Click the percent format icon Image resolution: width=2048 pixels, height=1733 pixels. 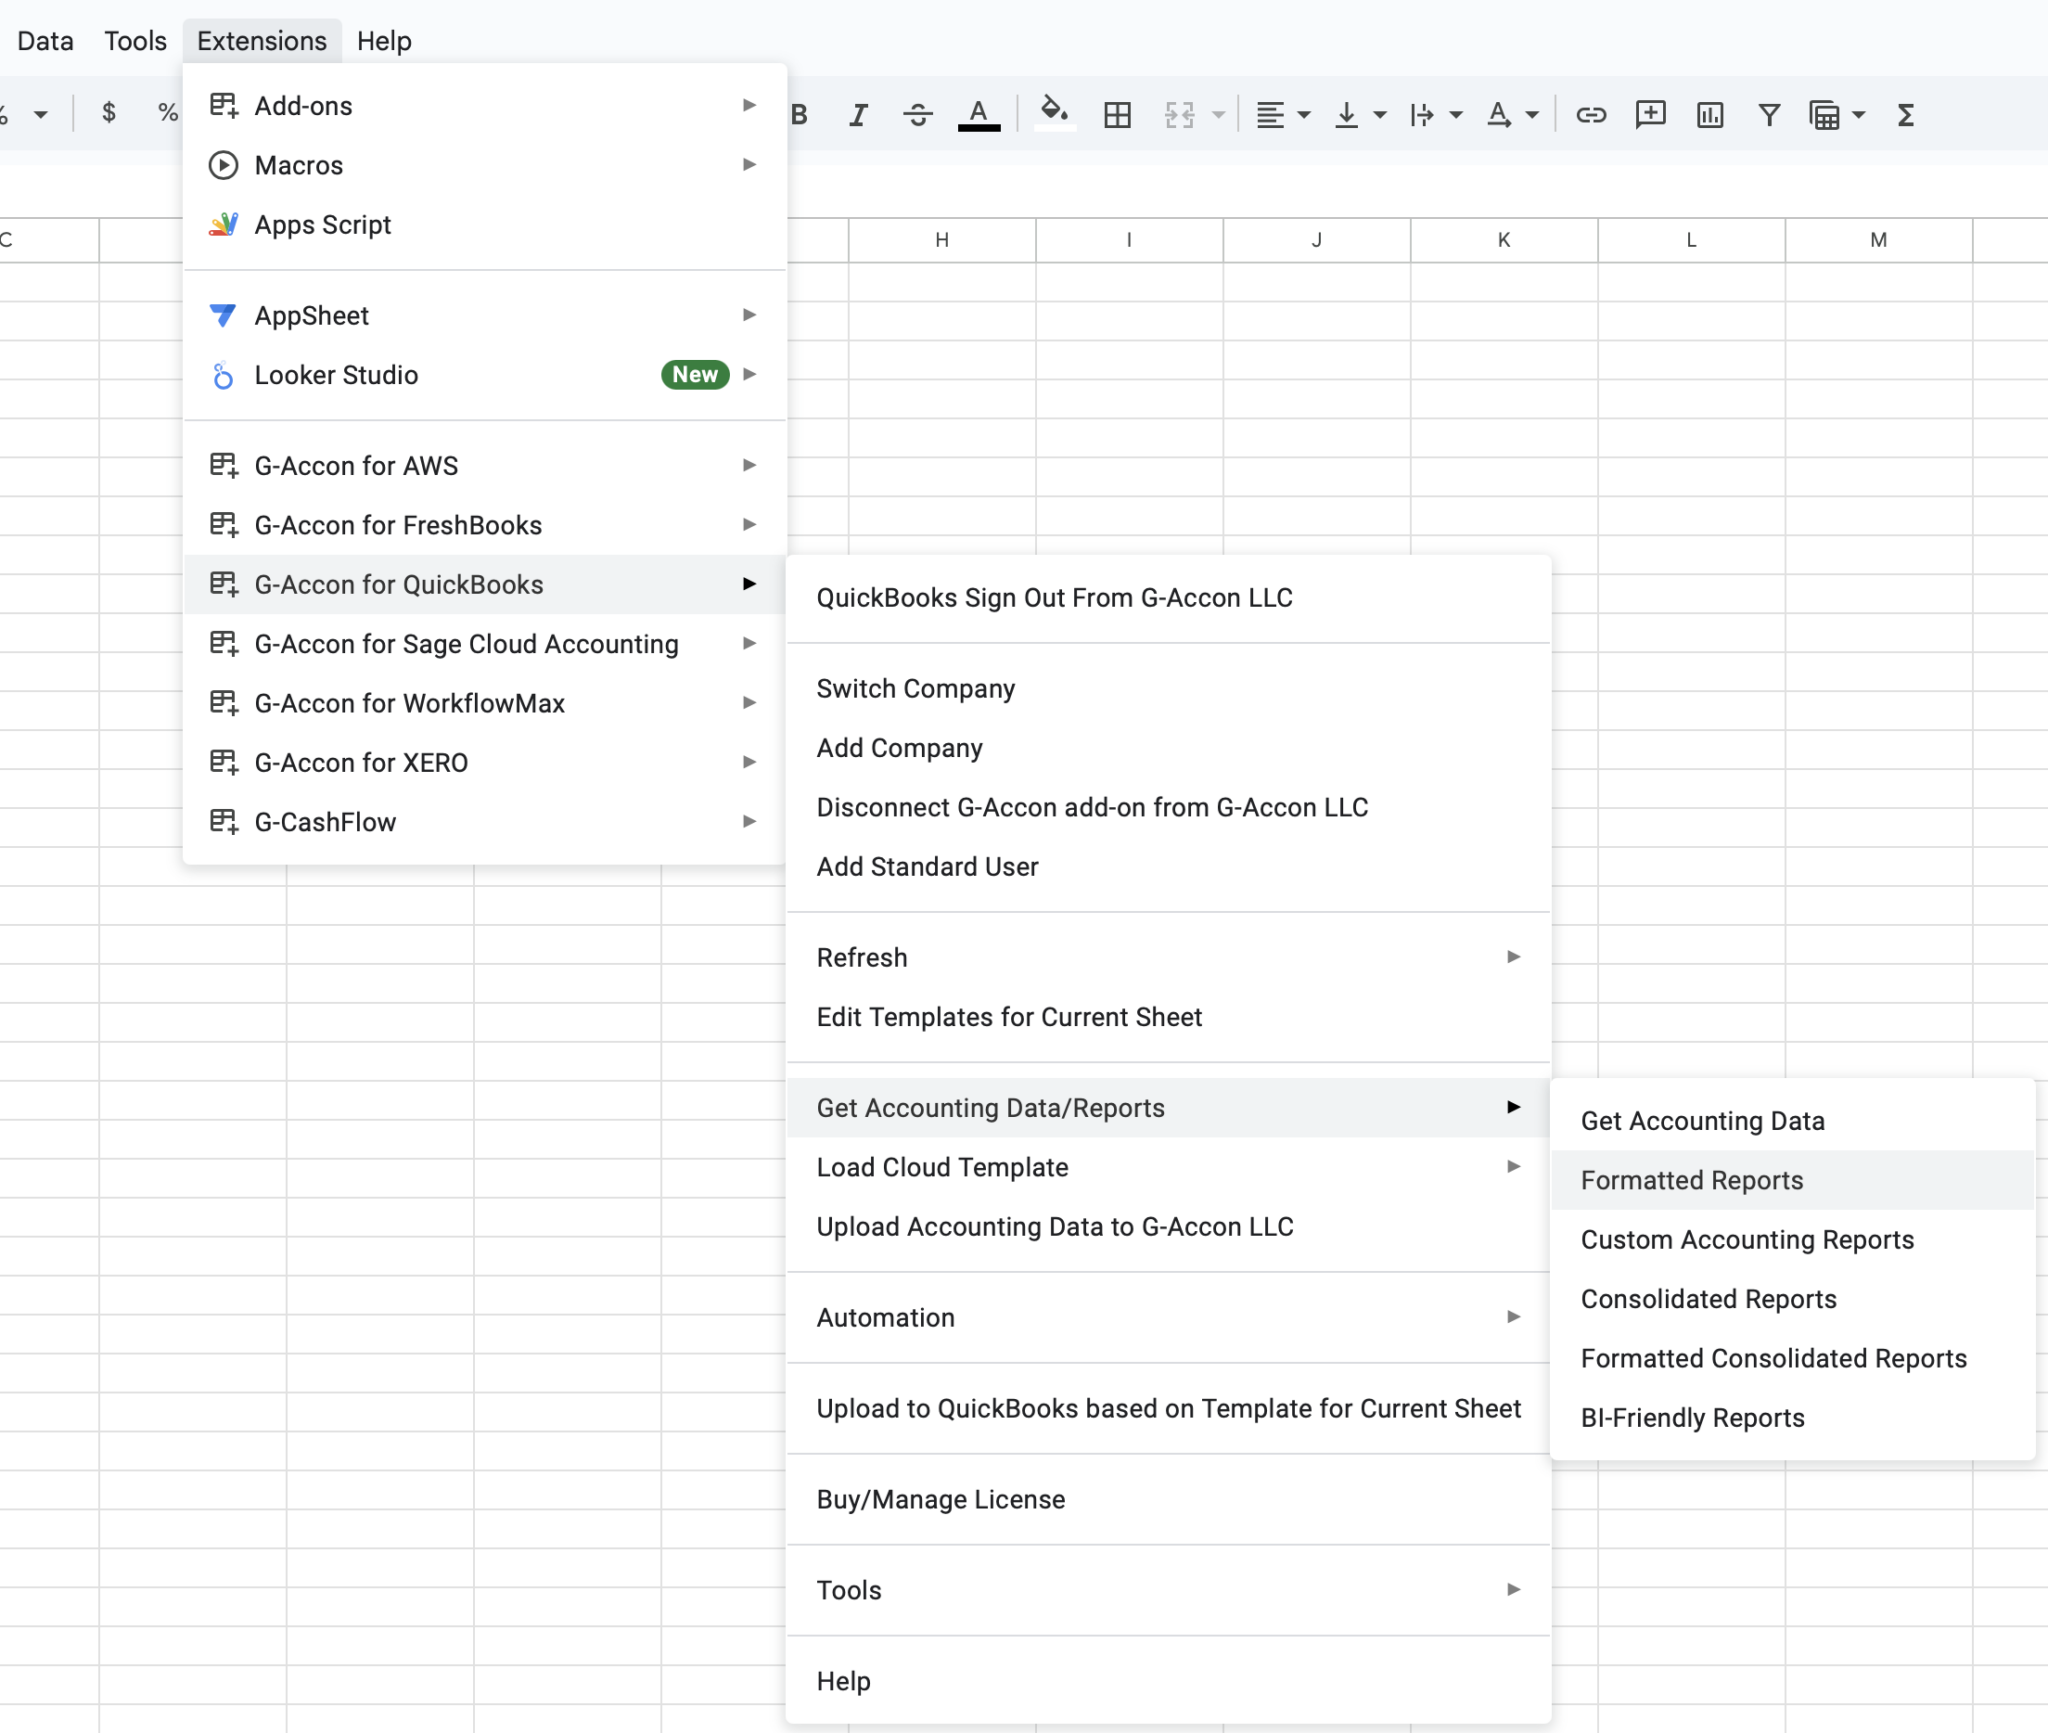(168, 112)
